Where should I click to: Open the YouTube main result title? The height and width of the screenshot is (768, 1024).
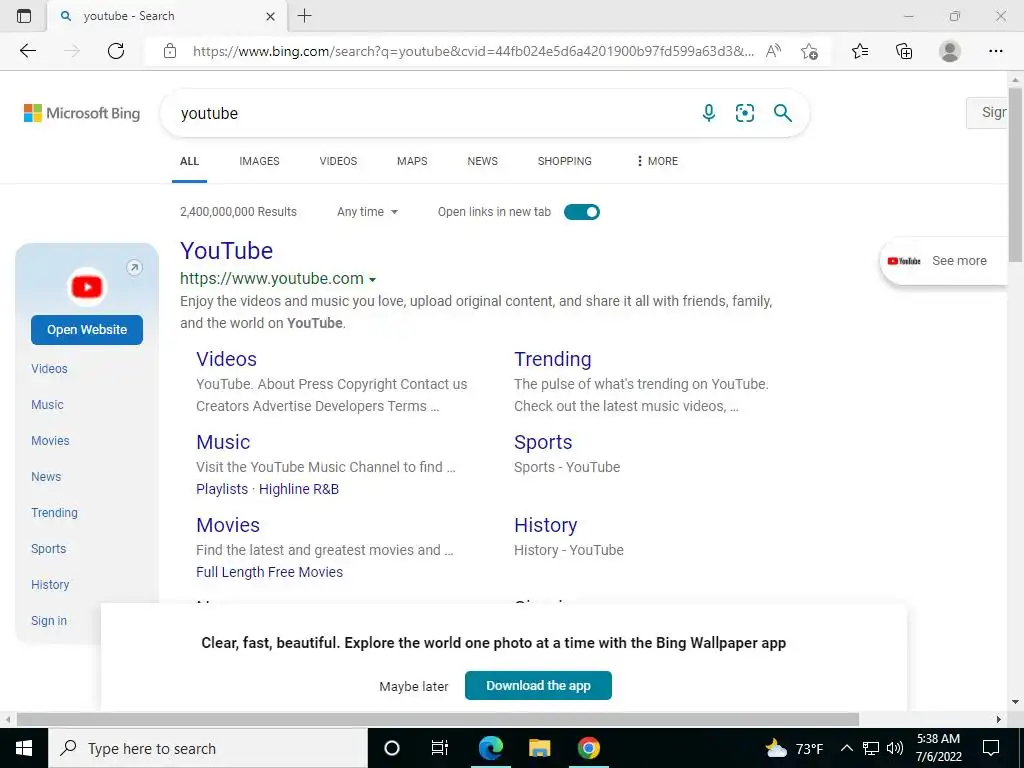pyautogui.click(x=227, y=251)
